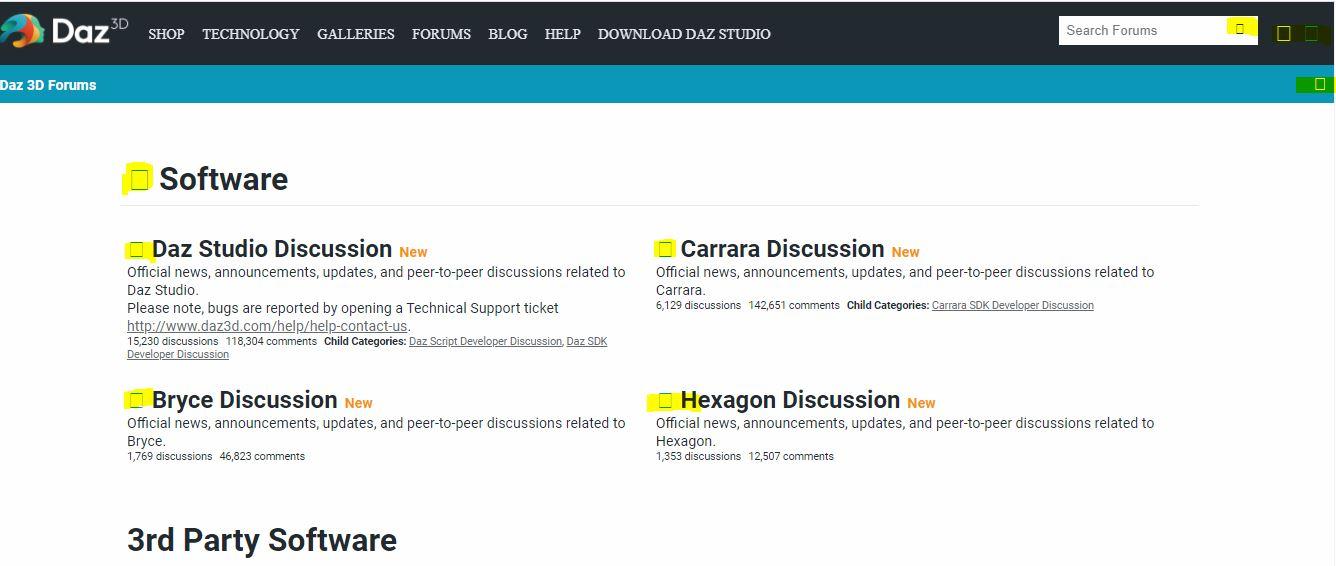Click the '46,823 comments' count
Viewport: 1336px width, 566px height.
tap(262, 457)
